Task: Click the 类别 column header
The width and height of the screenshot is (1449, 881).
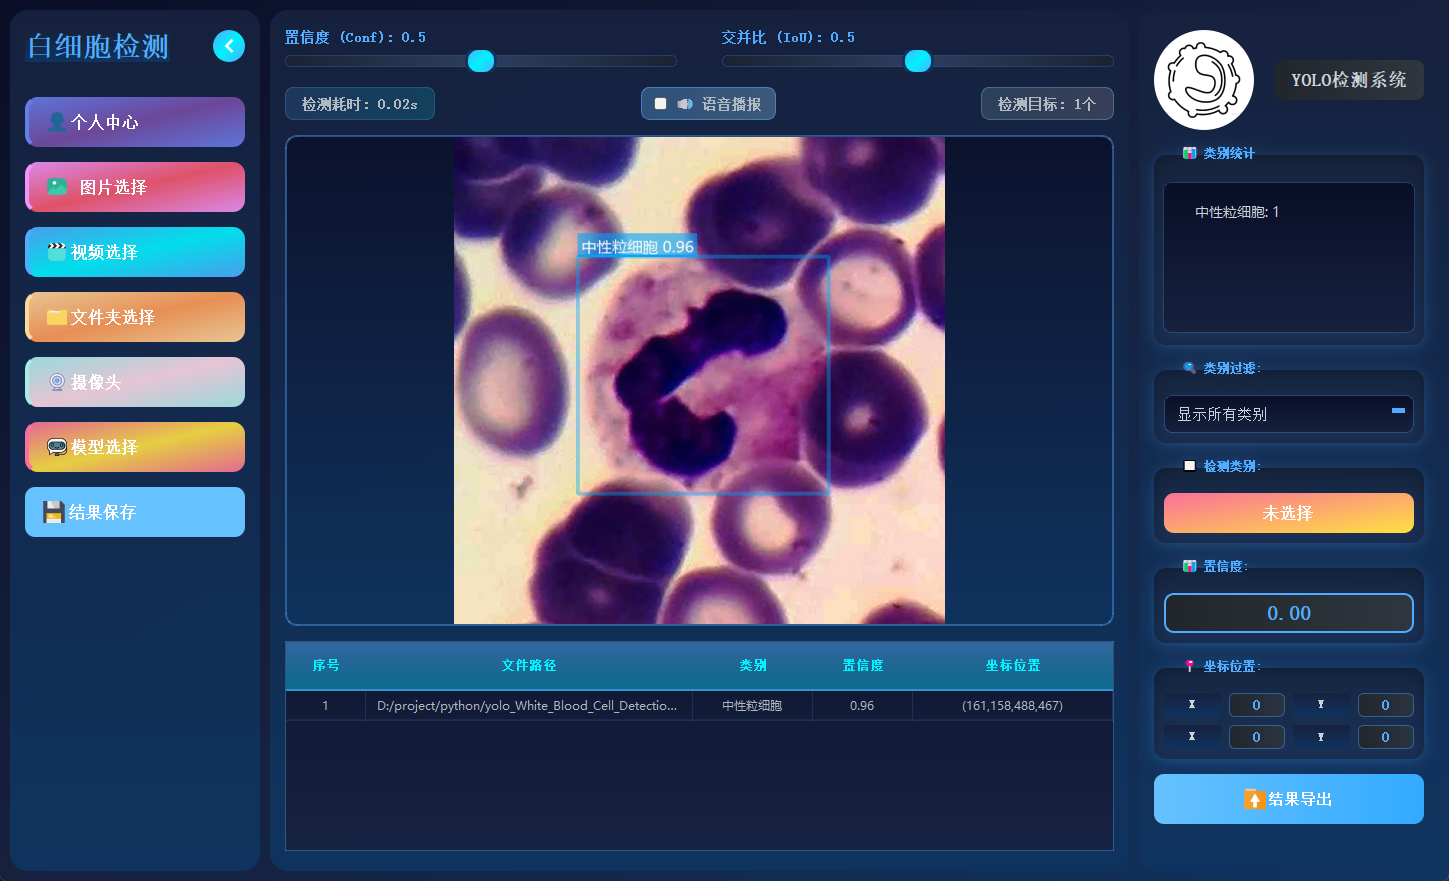Action: tap(753, 665)
